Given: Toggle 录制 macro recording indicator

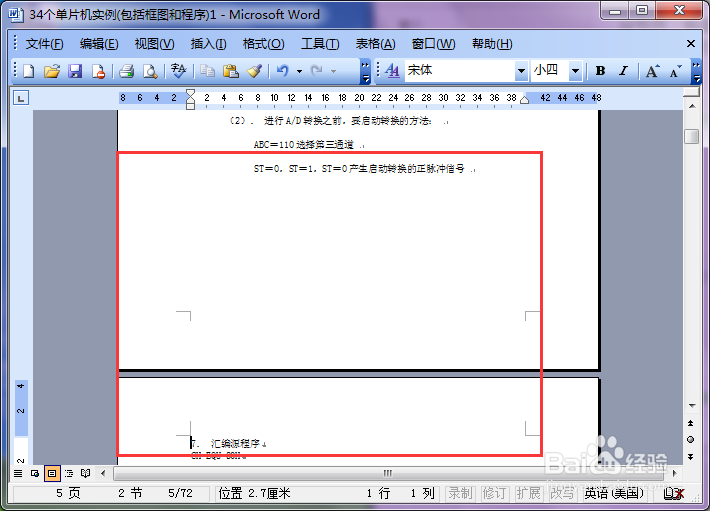Looking at the screenshot, I should click(x=460, y=493).
